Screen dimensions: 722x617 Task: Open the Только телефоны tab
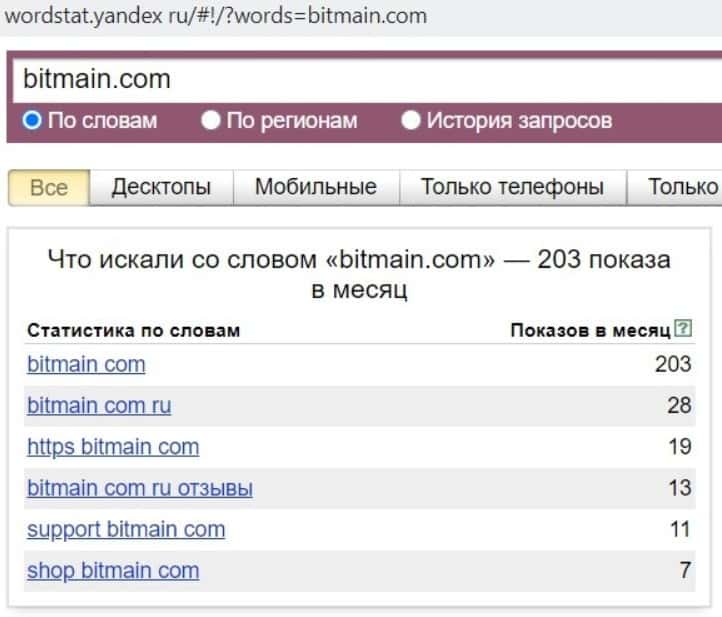point(512,187)
